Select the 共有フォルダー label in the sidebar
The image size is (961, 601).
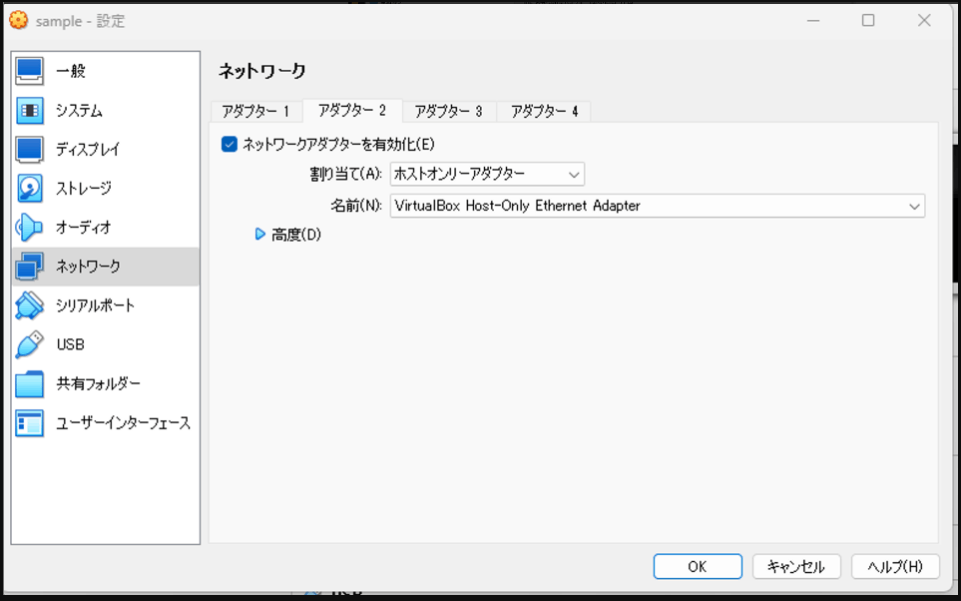coord(98,384)
